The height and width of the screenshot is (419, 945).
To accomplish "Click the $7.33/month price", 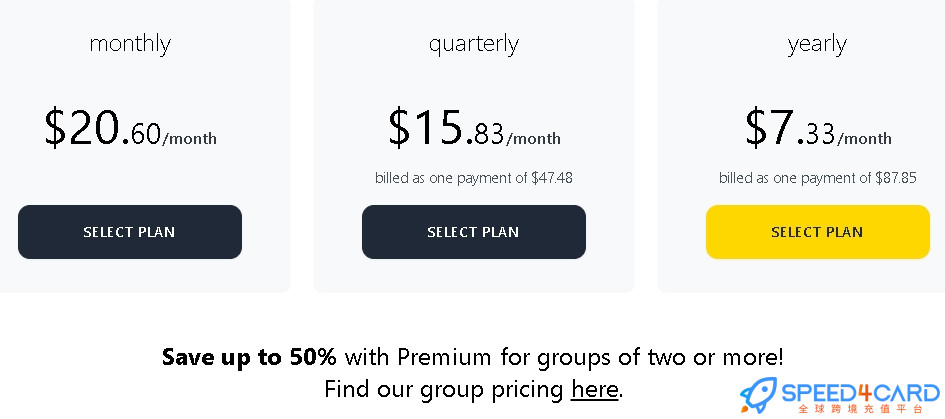I will tap(818, 128).
